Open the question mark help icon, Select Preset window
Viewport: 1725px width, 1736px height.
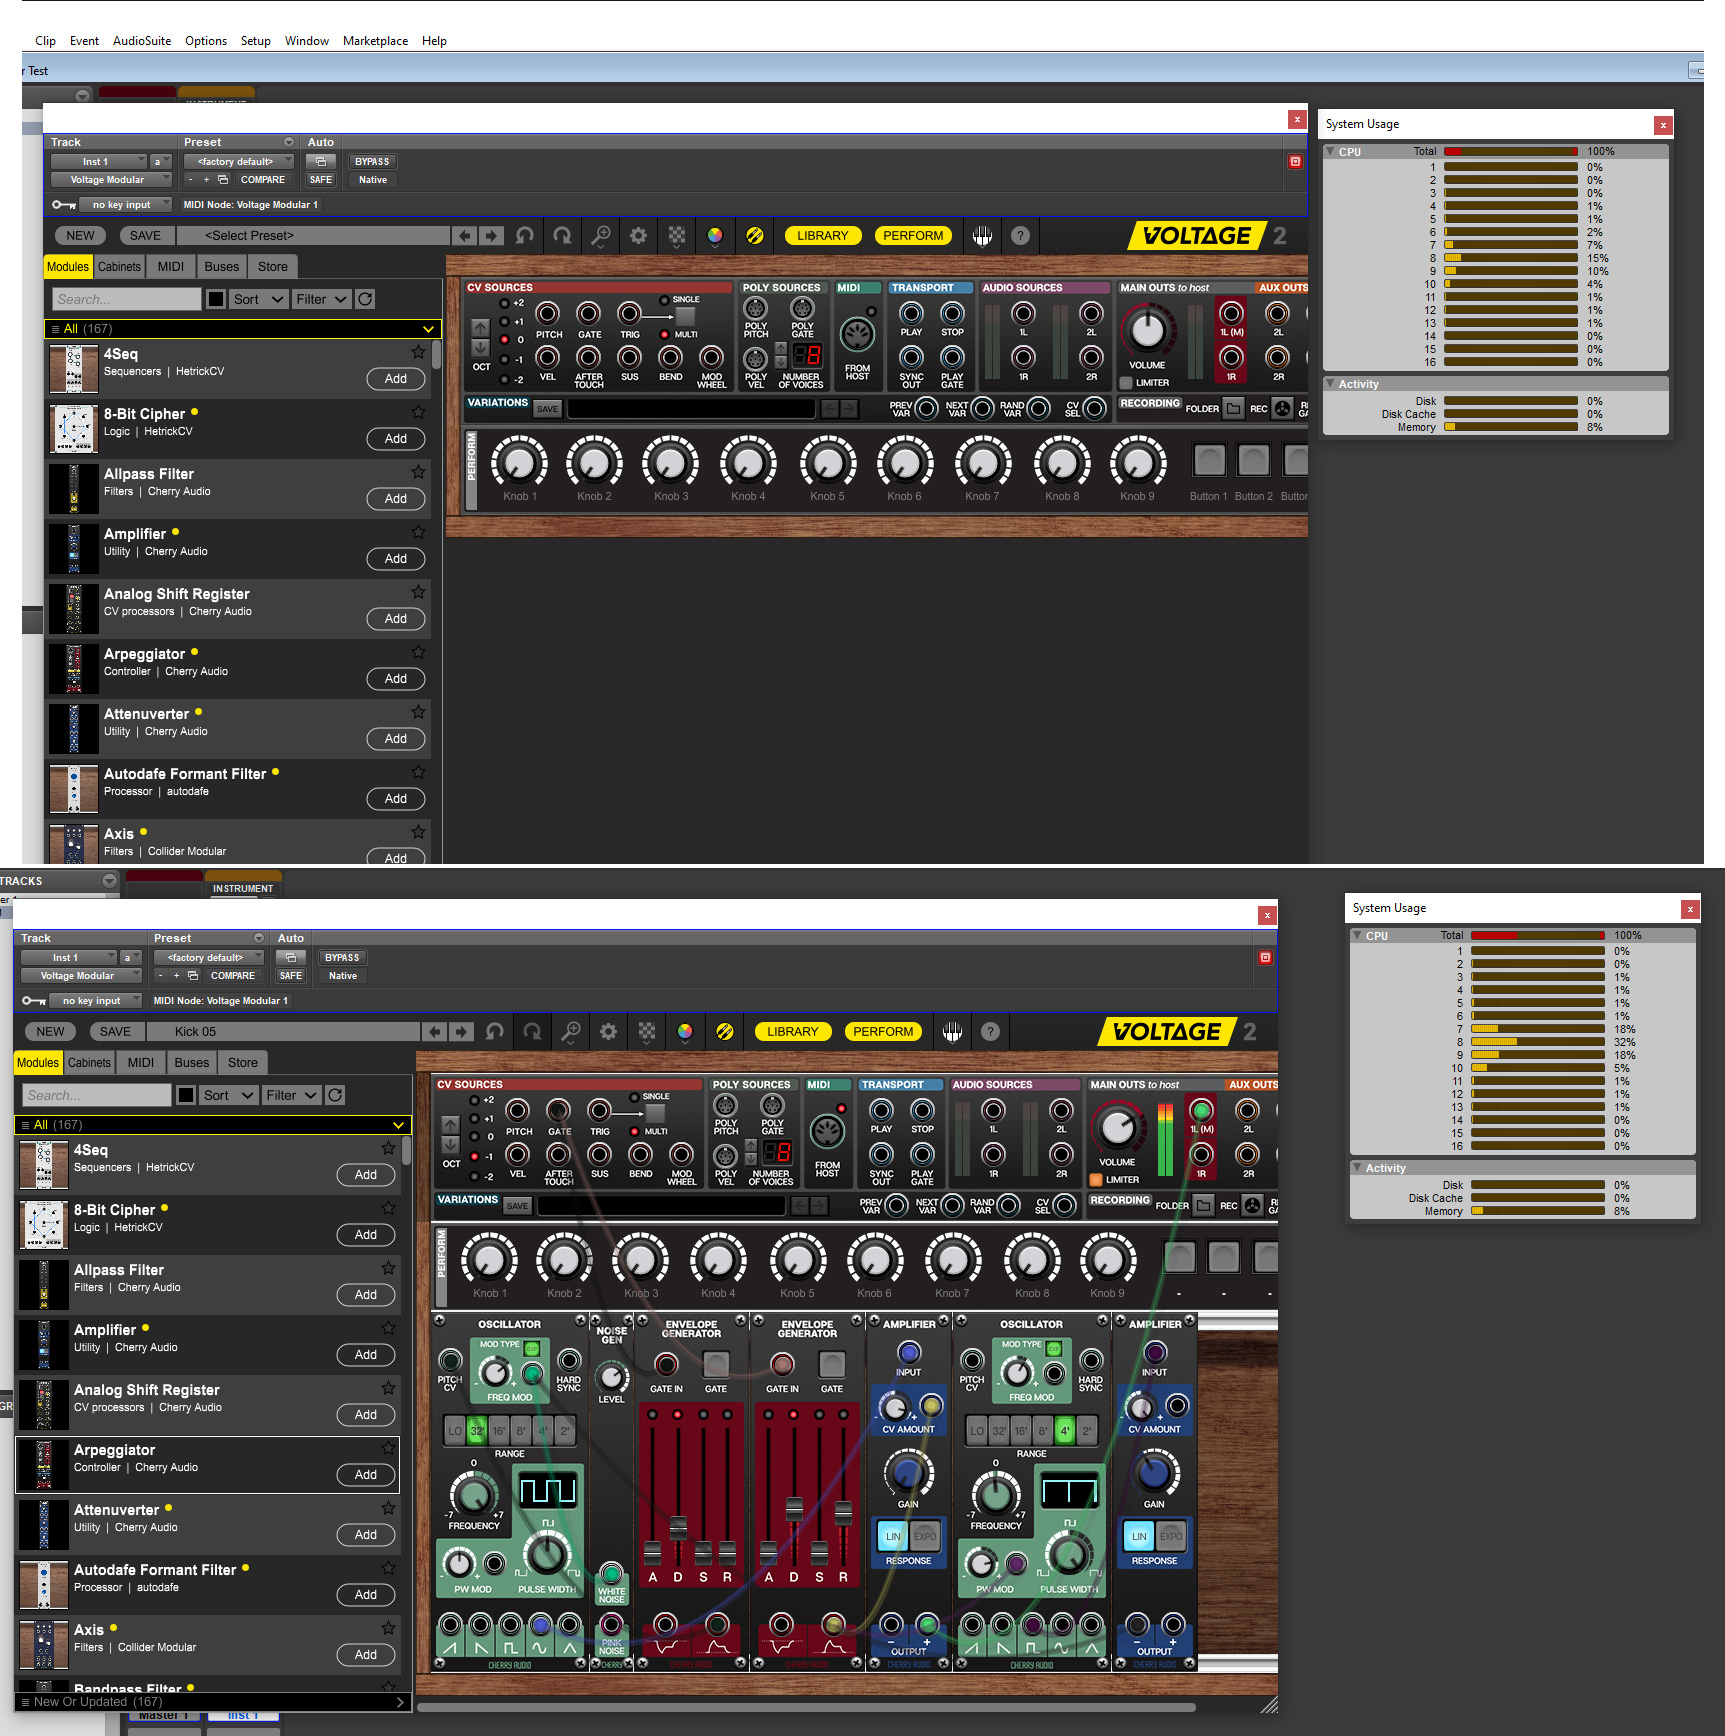coord(1020,235)
